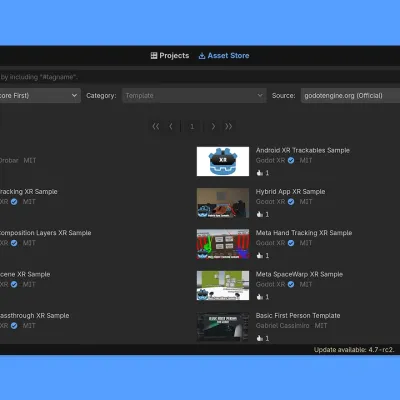Click the Meta Hand Tracking XR Sample title

click(304, 233)
